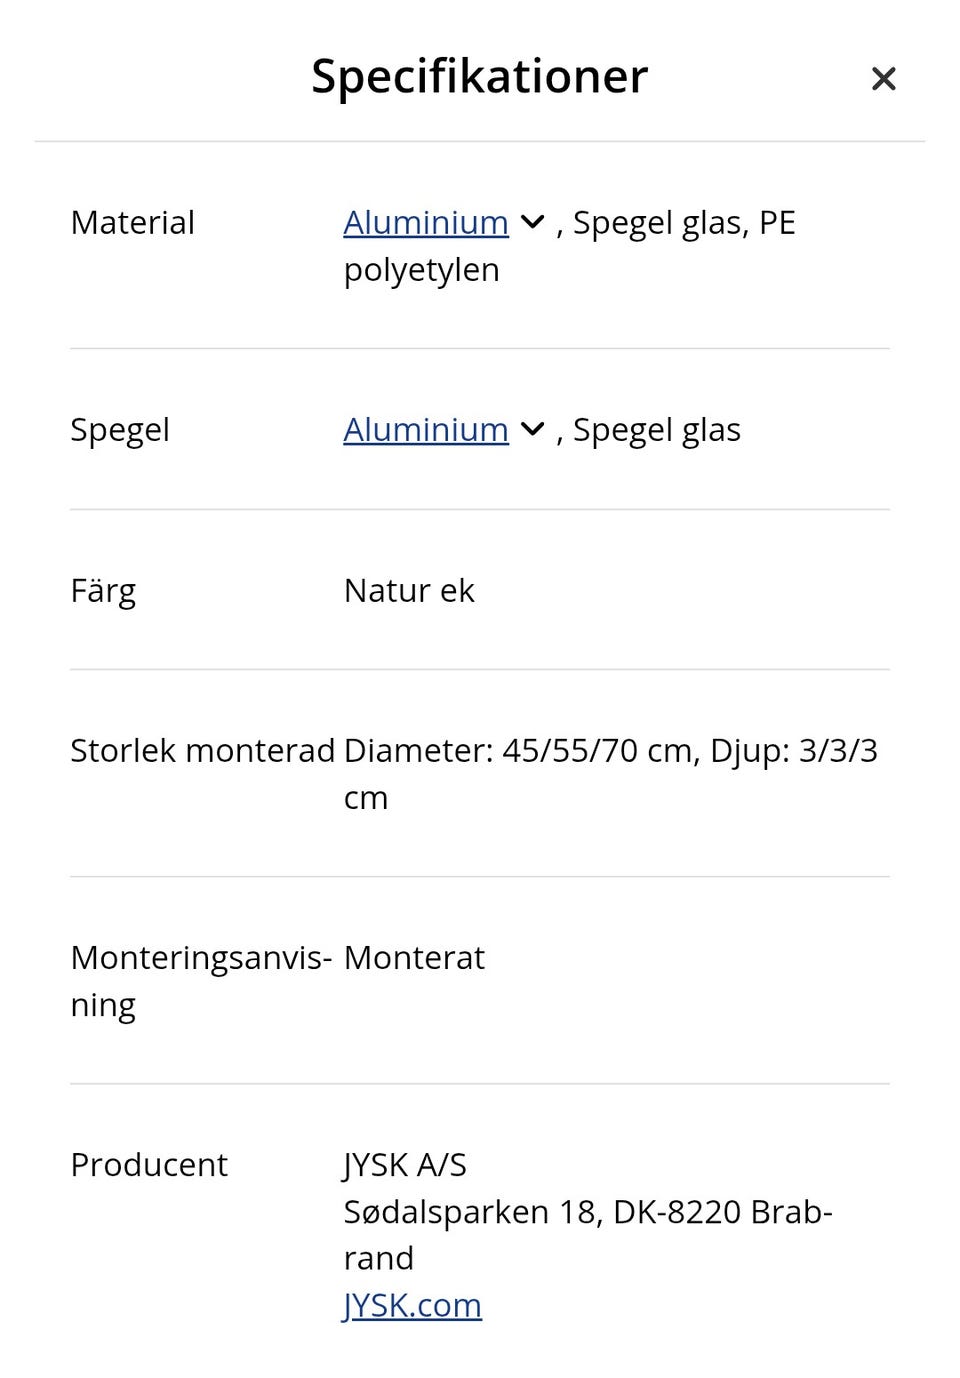The image size is (960, 1378).
Task: Open the Aluminium link in Spegel row
Action: (x=425, y=429)
